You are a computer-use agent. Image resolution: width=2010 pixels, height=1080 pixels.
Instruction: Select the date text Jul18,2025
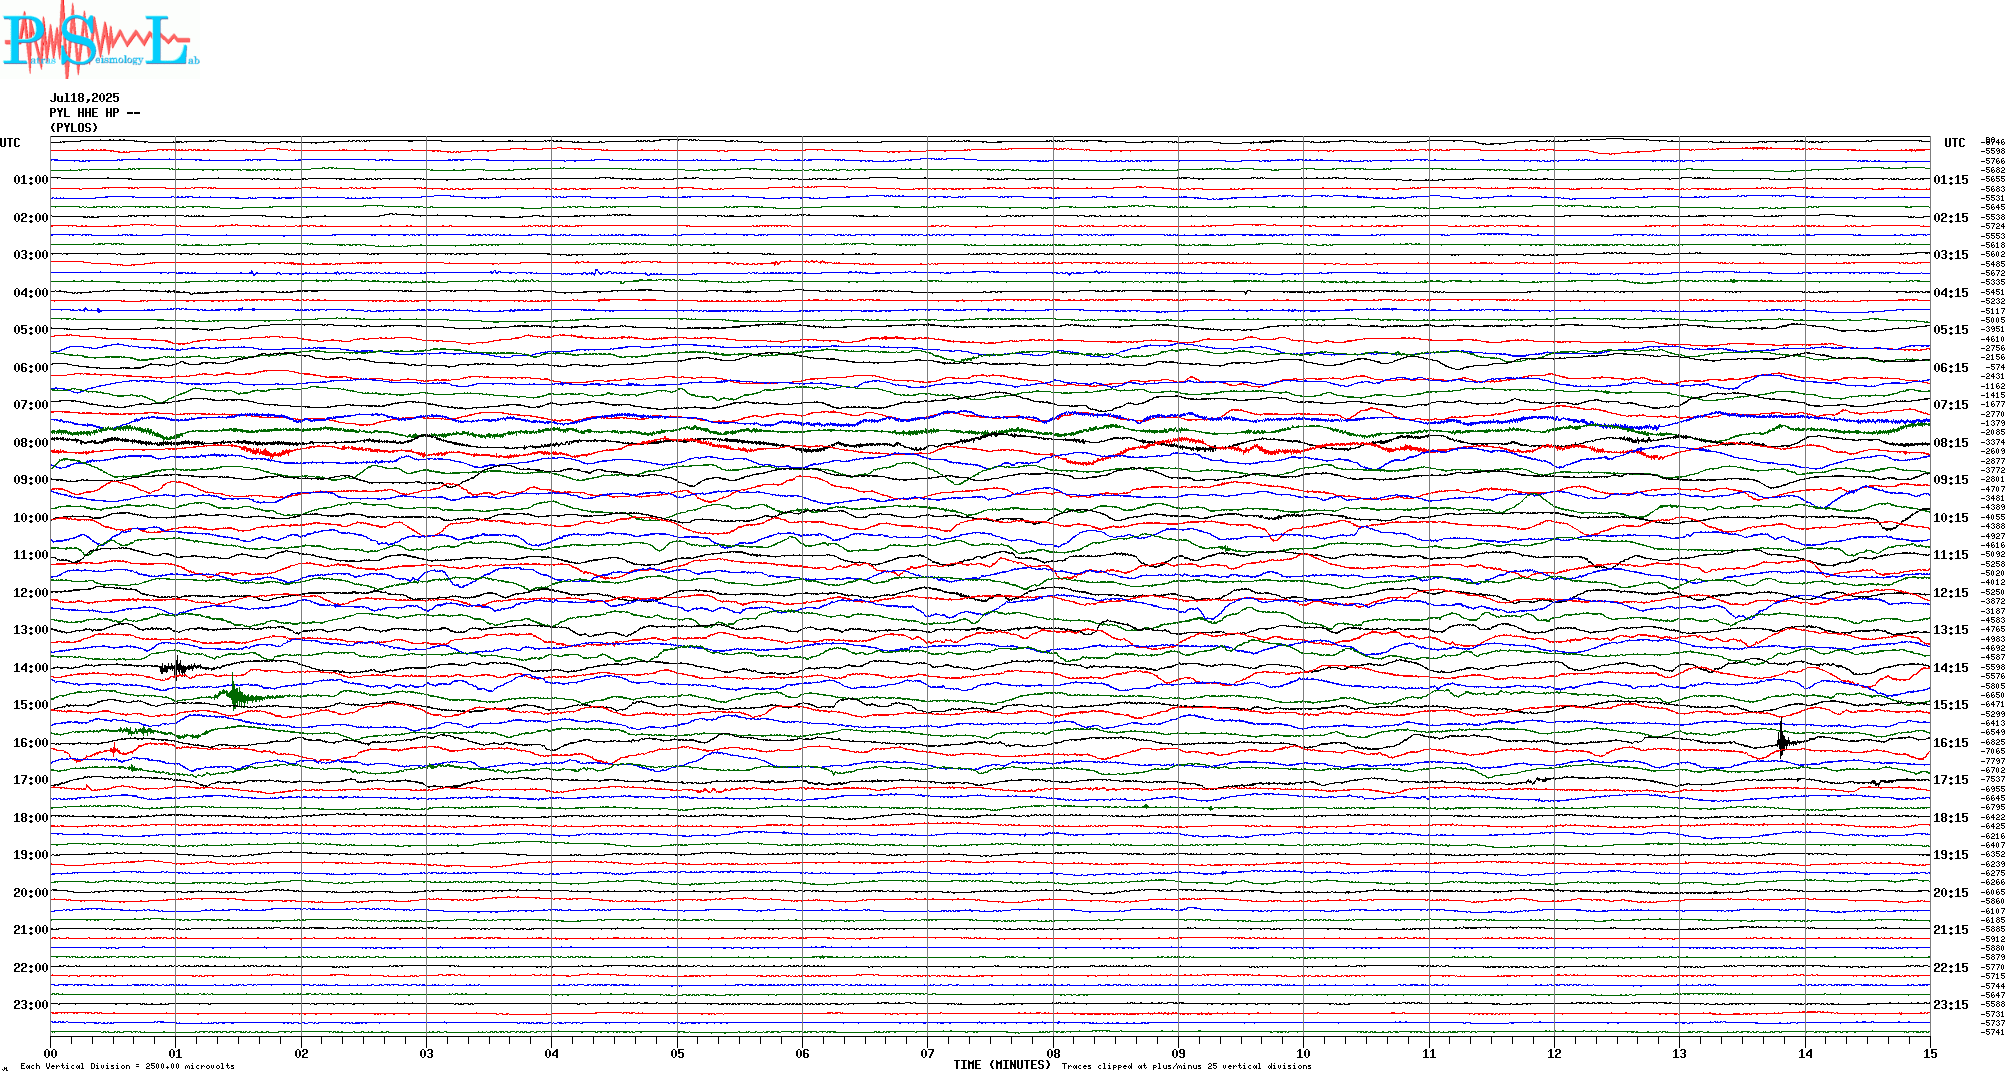84,98
